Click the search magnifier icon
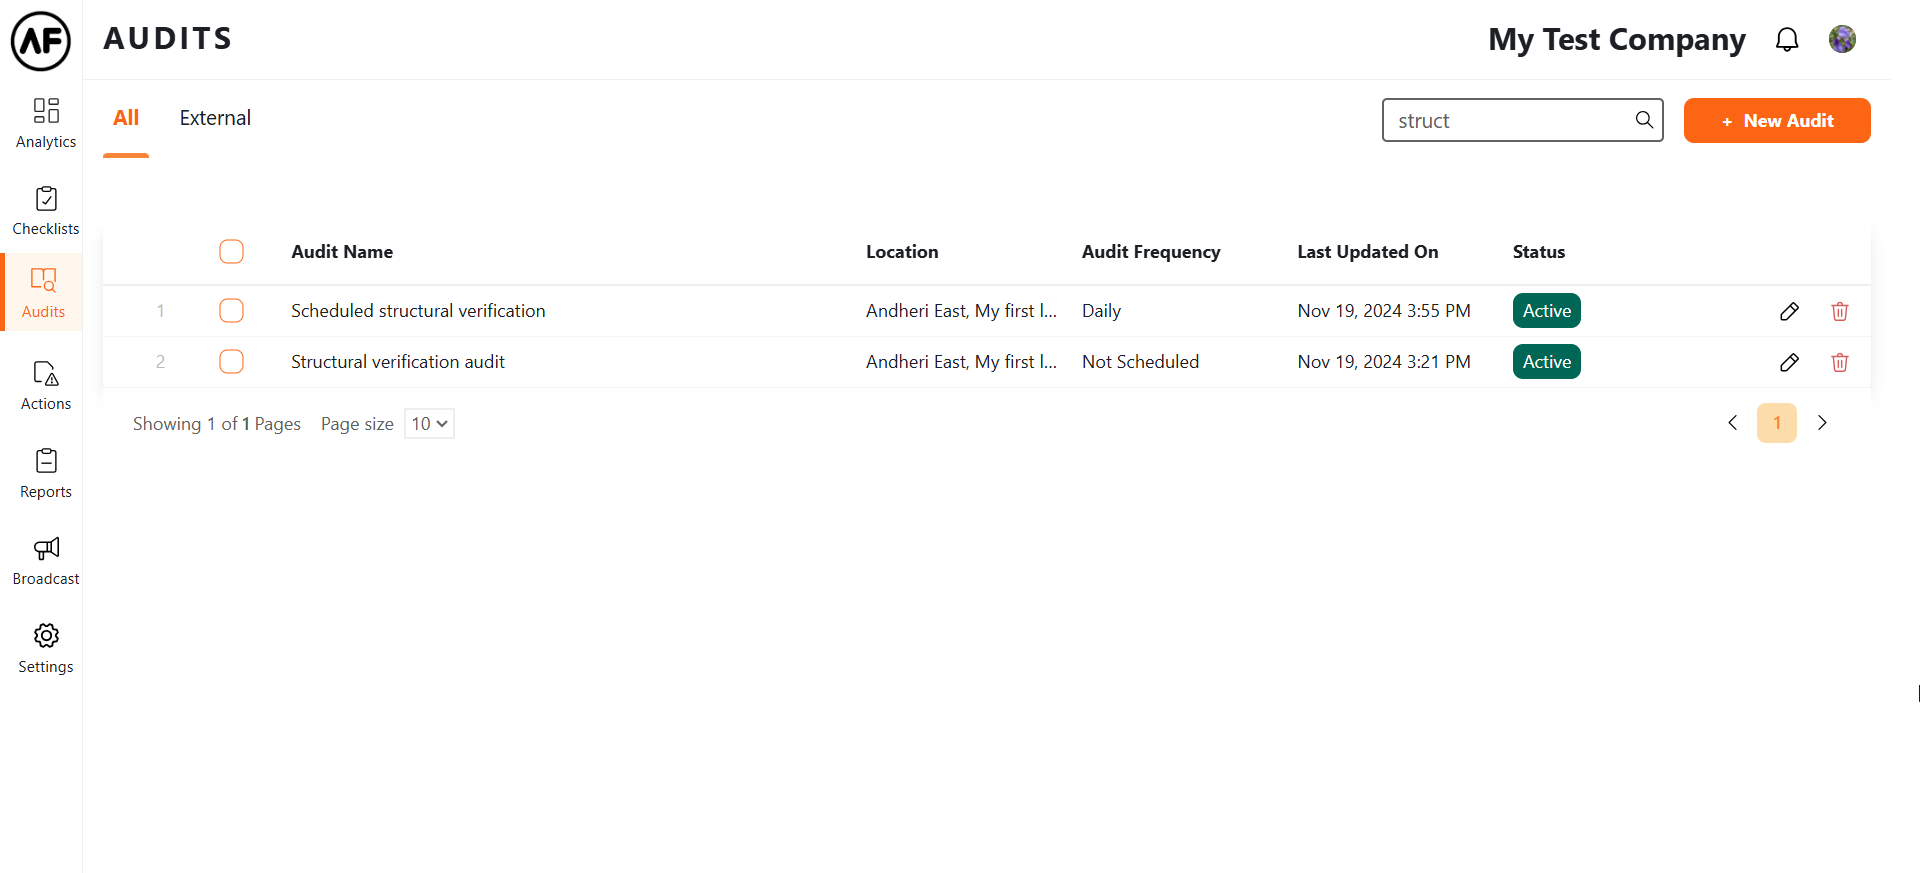1920x873 pixels. tap(1643, 120)
